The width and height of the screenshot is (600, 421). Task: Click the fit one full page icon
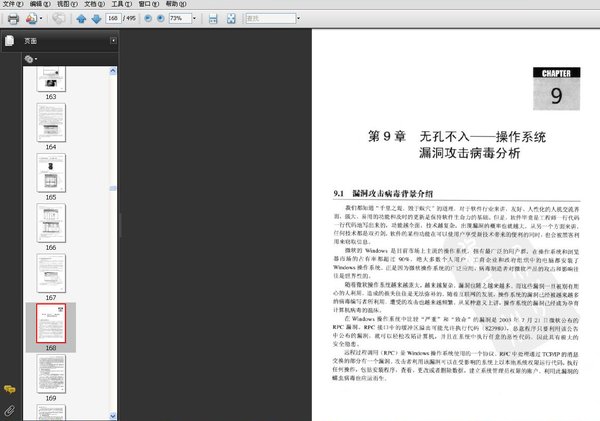click(x=231, y=18)
